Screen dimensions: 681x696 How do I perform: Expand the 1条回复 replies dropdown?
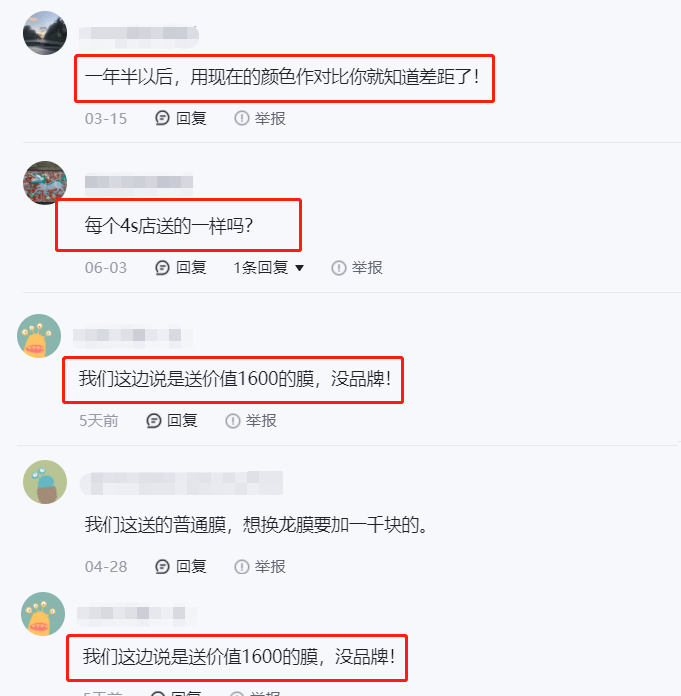tap(269, 268)
